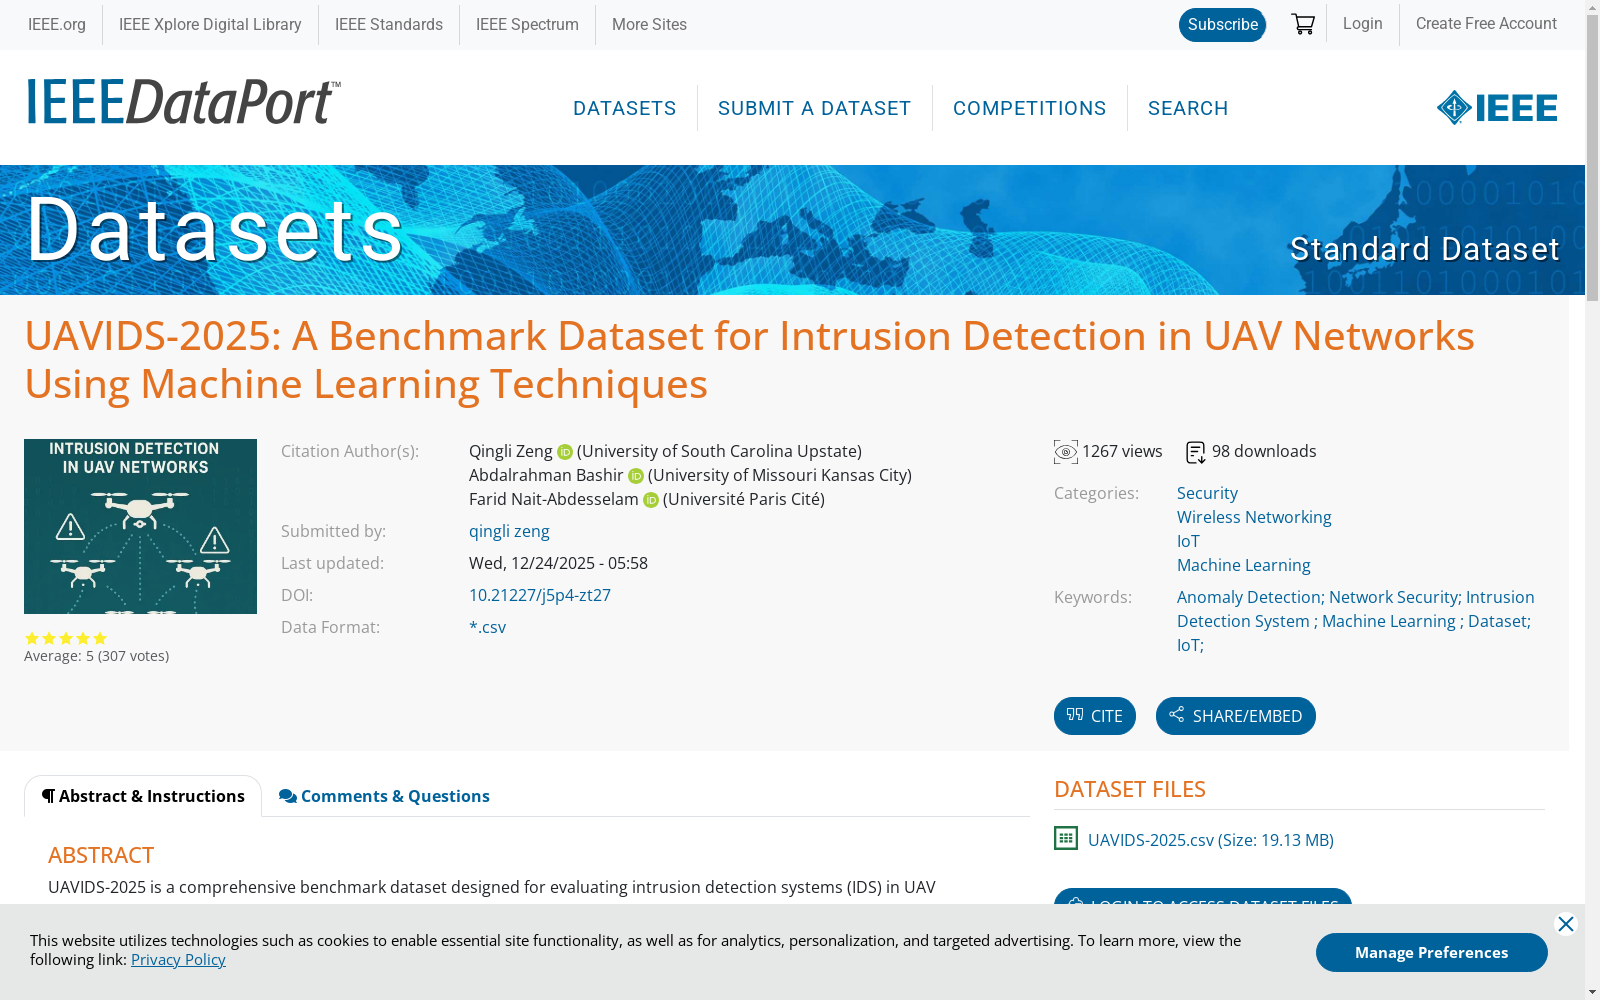Click the IEEE DataPort logo
Viewport: 1600px width, 1000px height.
tap(184, 102)
